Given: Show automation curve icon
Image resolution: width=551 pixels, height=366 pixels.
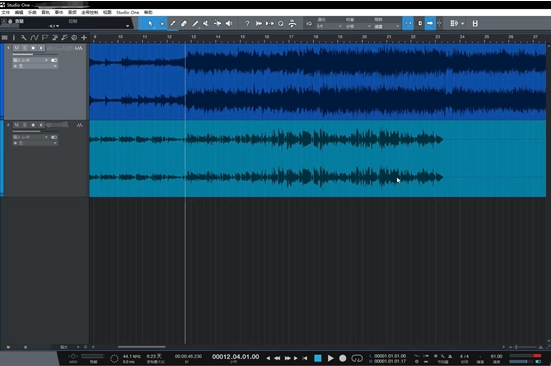Looking at the screenshot, I should click(34, 38).
